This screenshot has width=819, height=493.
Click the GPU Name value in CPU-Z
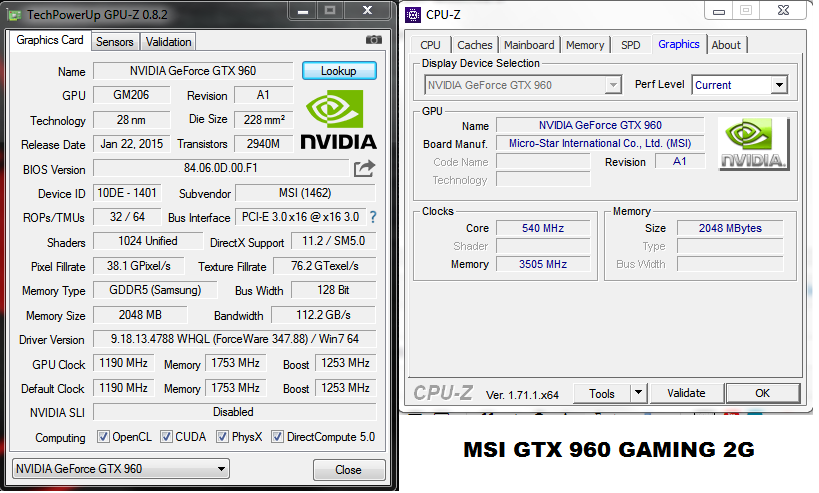coord(600,125)
